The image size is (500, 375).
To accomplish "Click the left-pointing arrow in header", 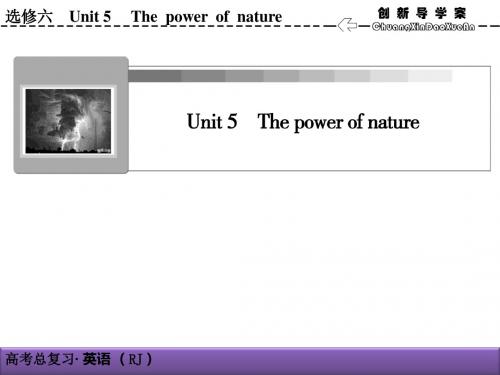I will (347, 25).
